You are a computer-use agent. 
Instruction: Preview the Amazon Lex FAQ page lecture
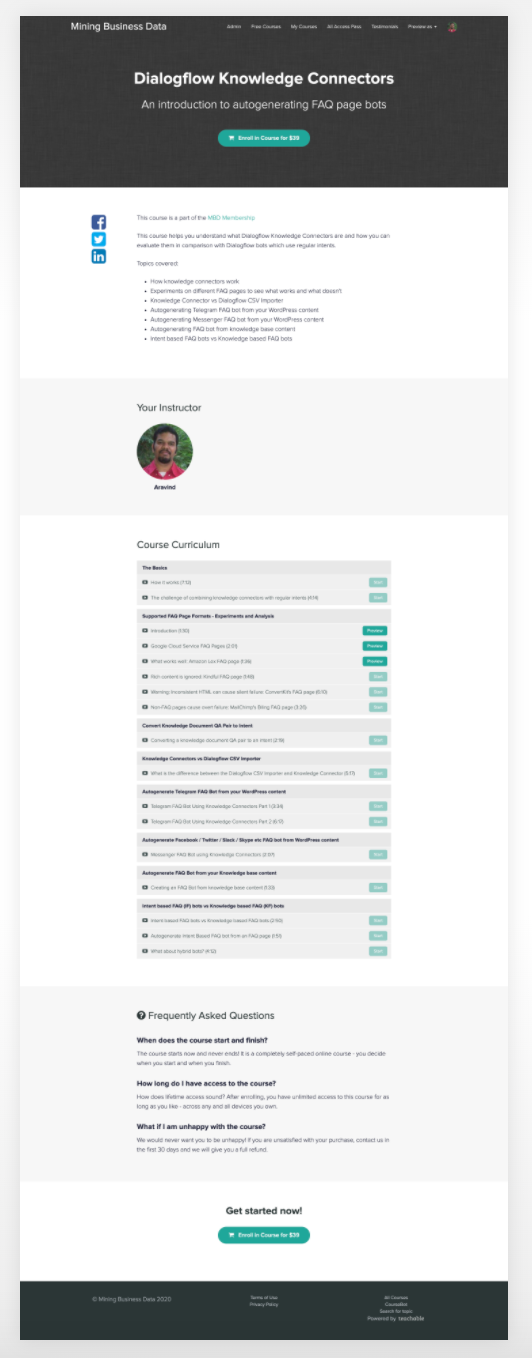tap(375, 661)
